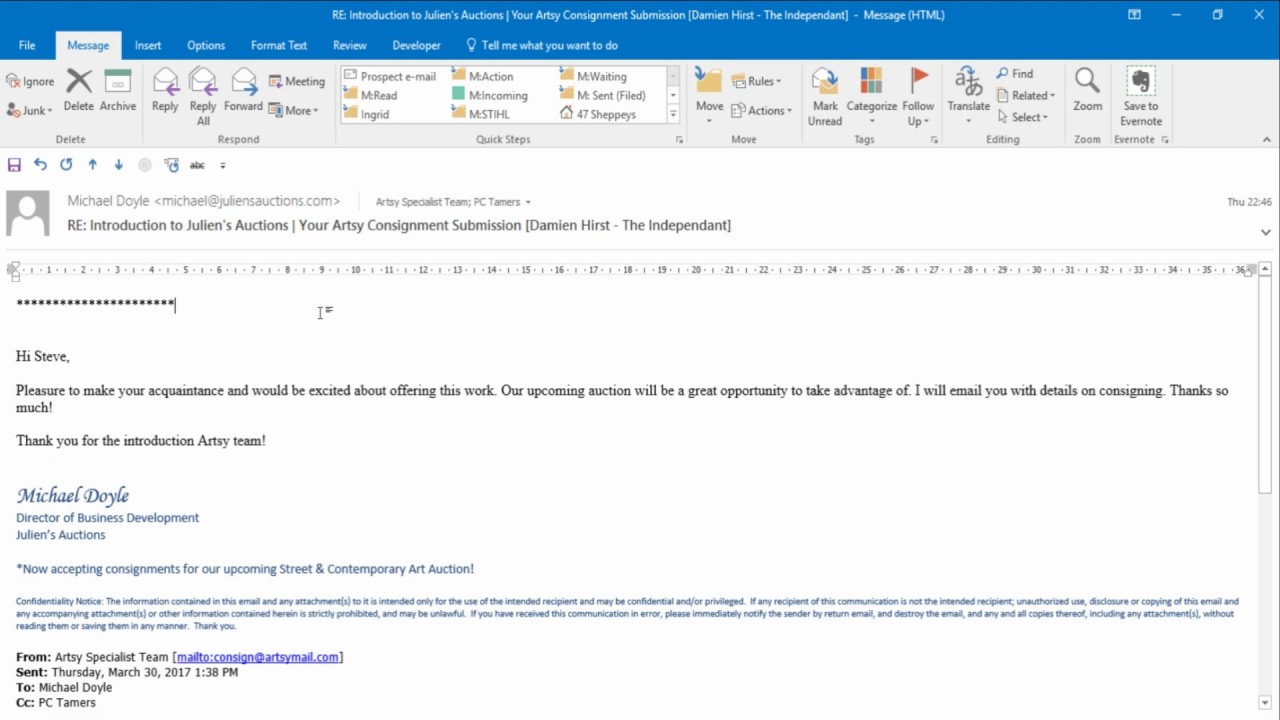Viewport: 1280px width, 720px height.
Task: Customize Quick Access Toolbar dropdown arrow
Action: [223, 165]
